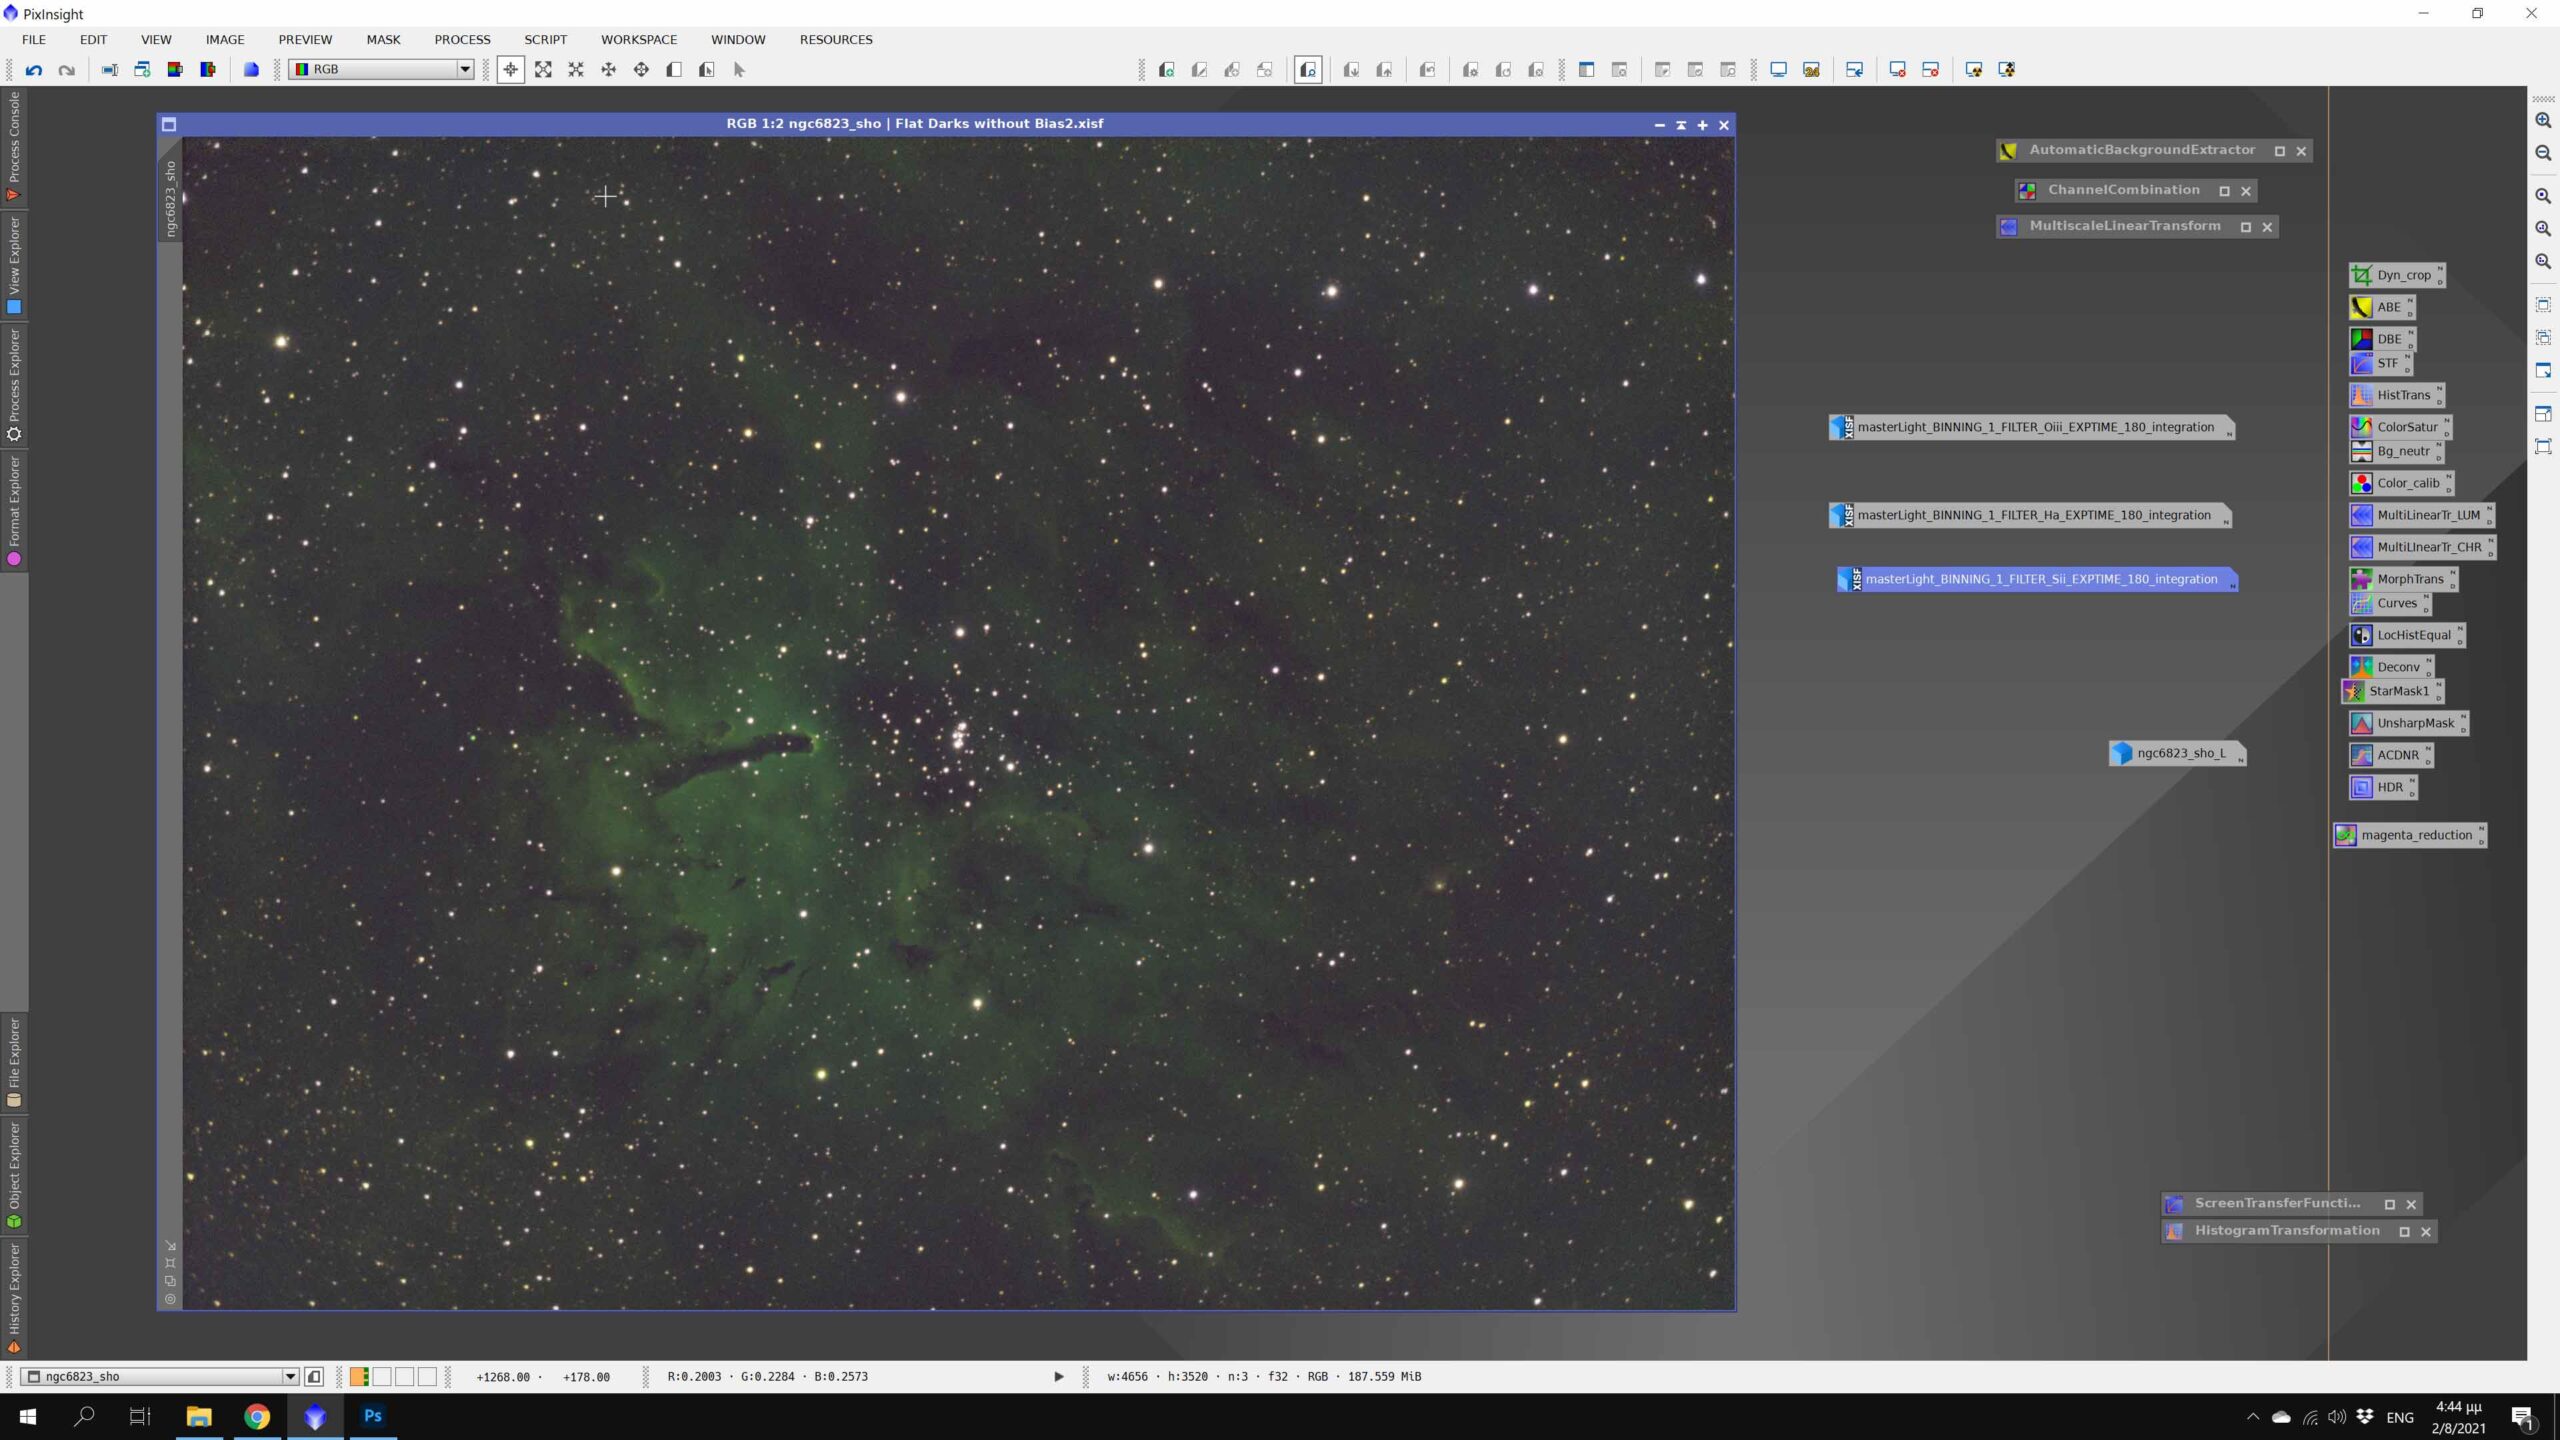Image resolution: width=2560 pixels, height=1440 pixels.
Task: Click the 24-bit screen LUT icon
Action: point(1811,70)
